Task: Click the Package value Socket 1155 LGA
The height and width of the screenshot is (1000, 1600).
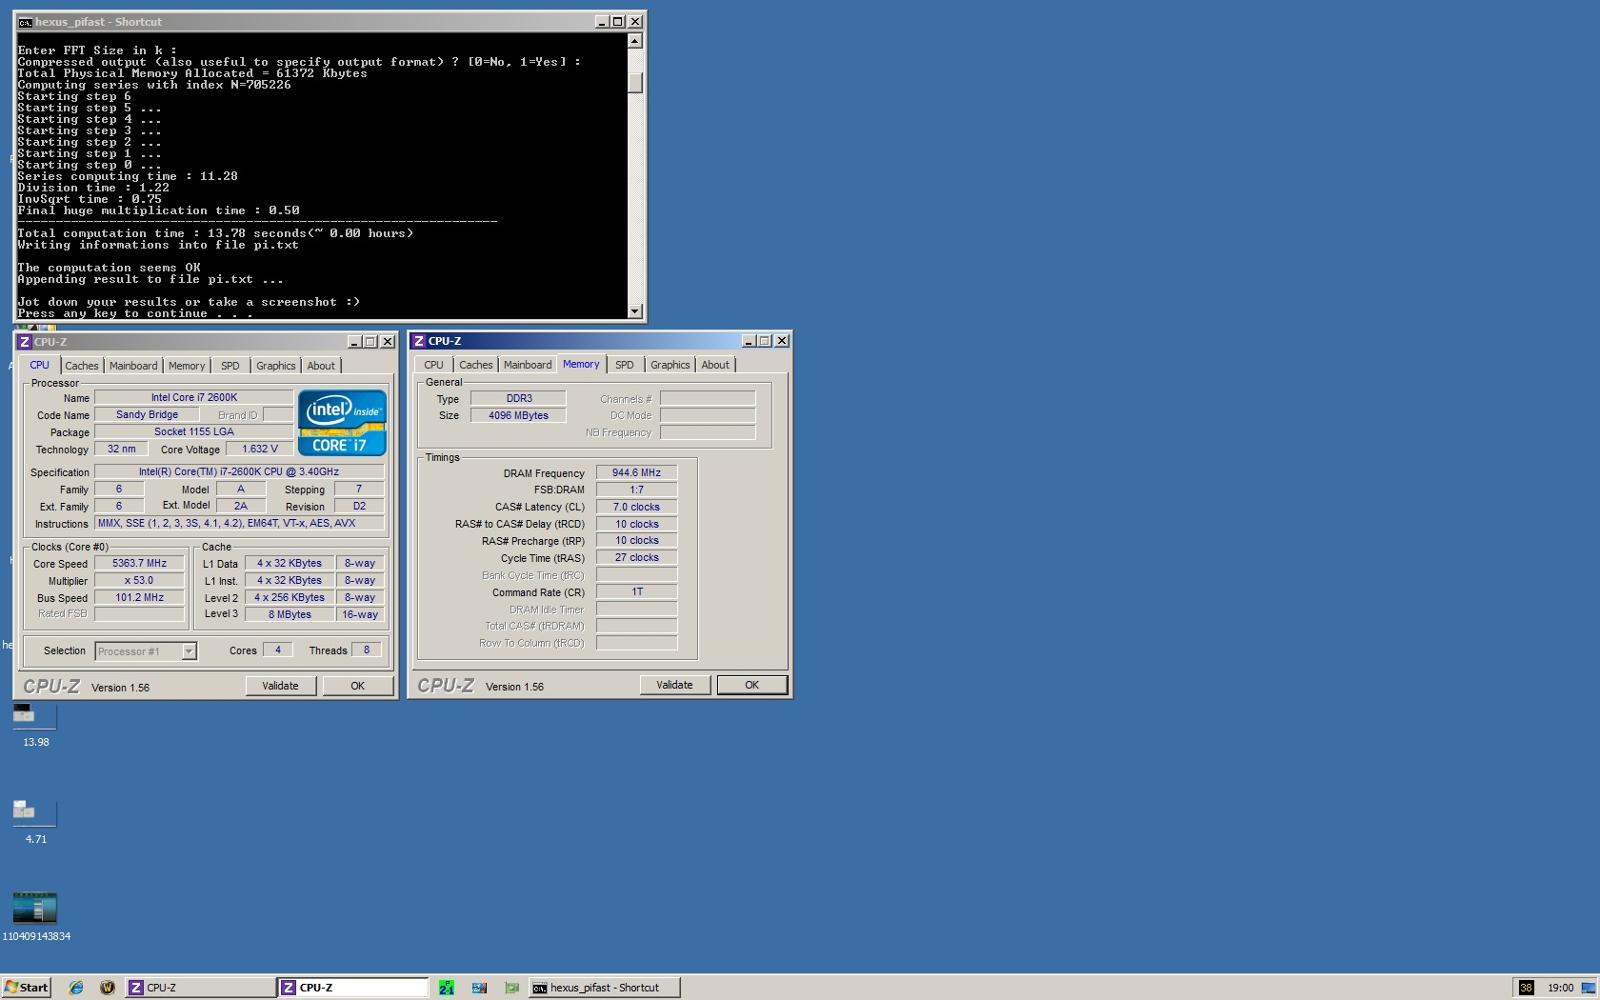Action: [194, 431]
